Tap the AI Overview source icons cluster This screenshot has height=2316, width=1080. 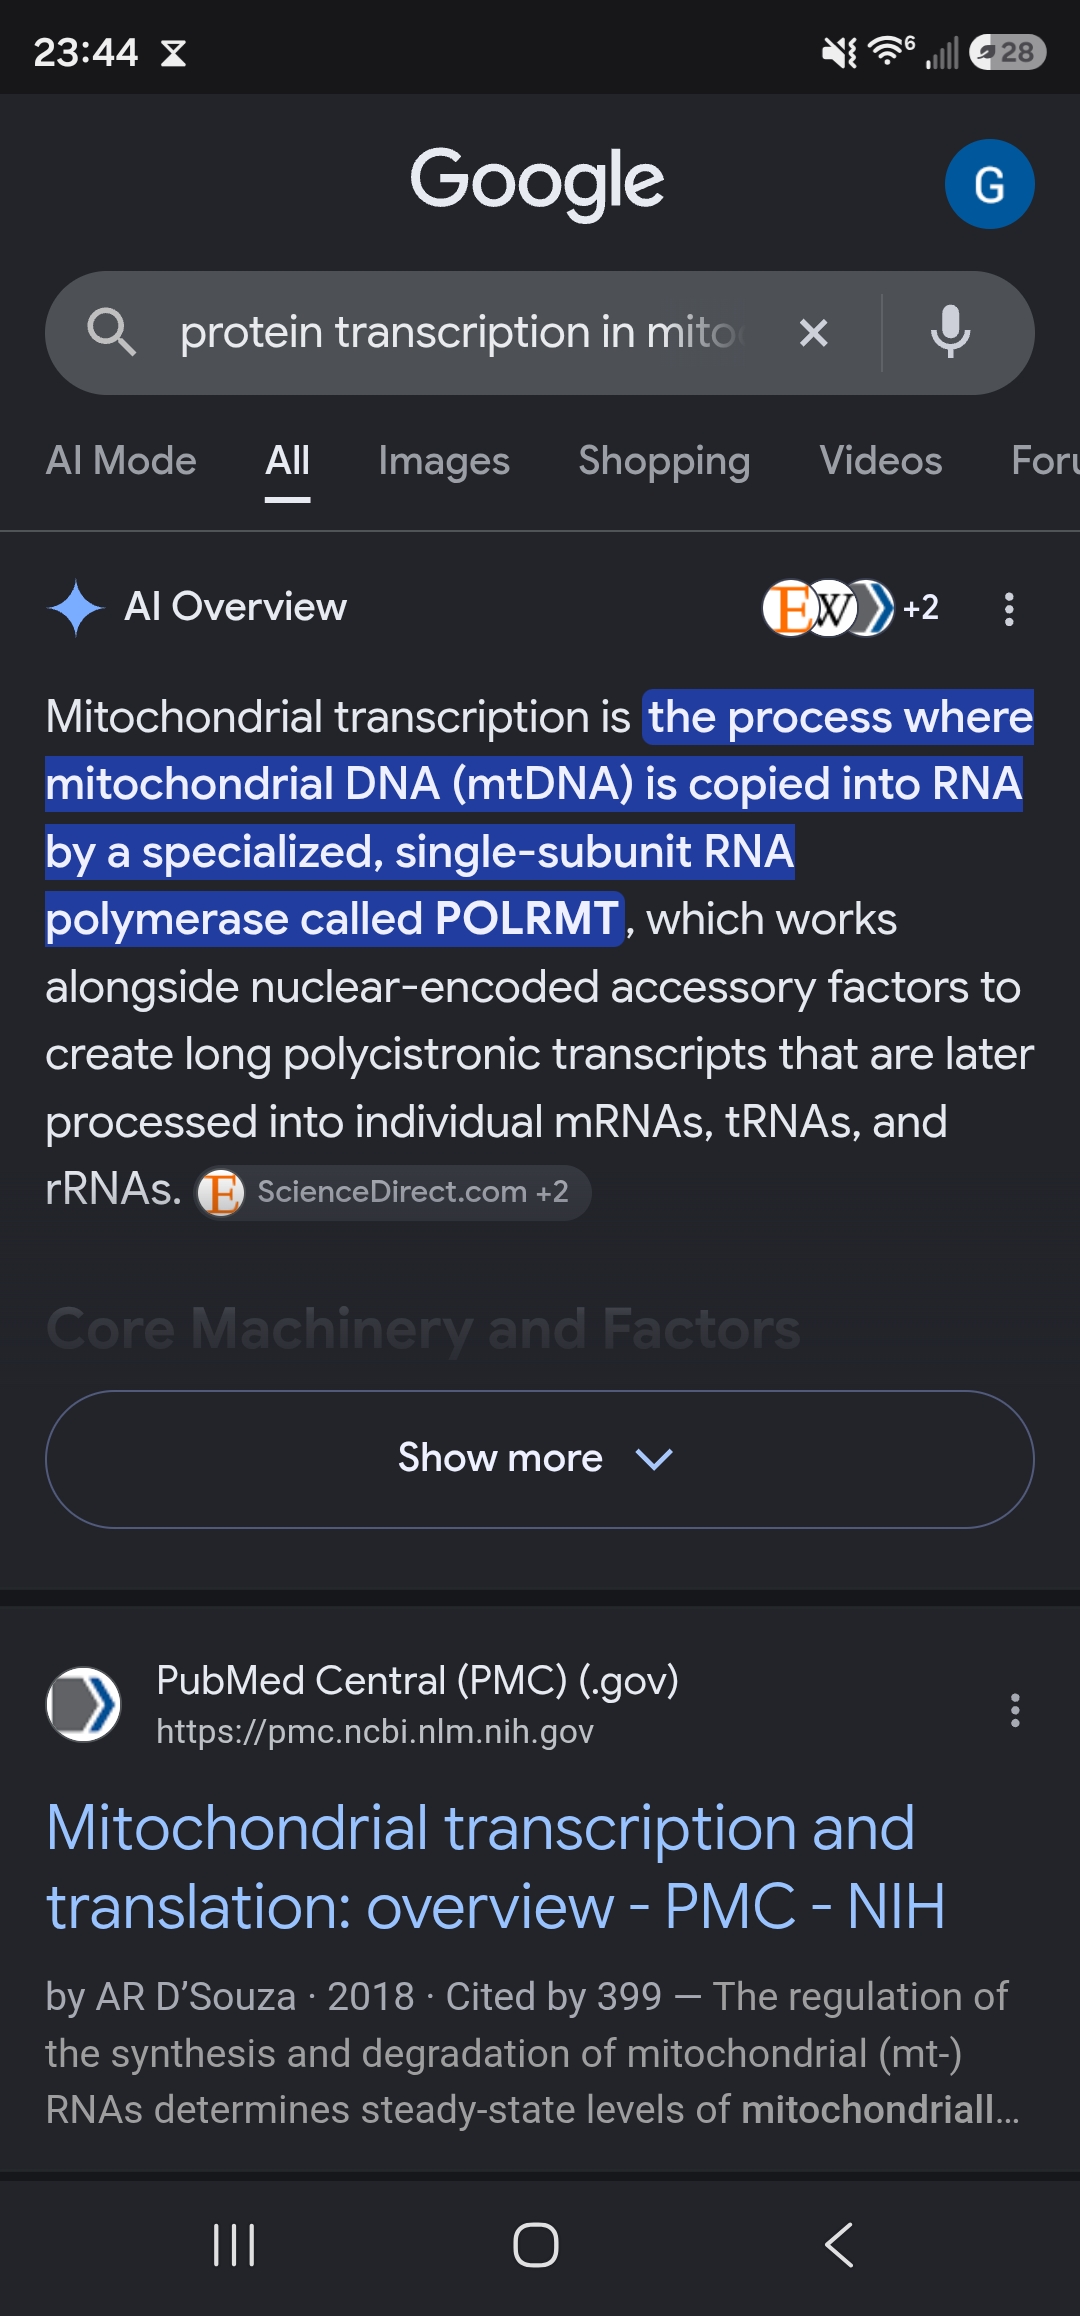click(850, 607)
